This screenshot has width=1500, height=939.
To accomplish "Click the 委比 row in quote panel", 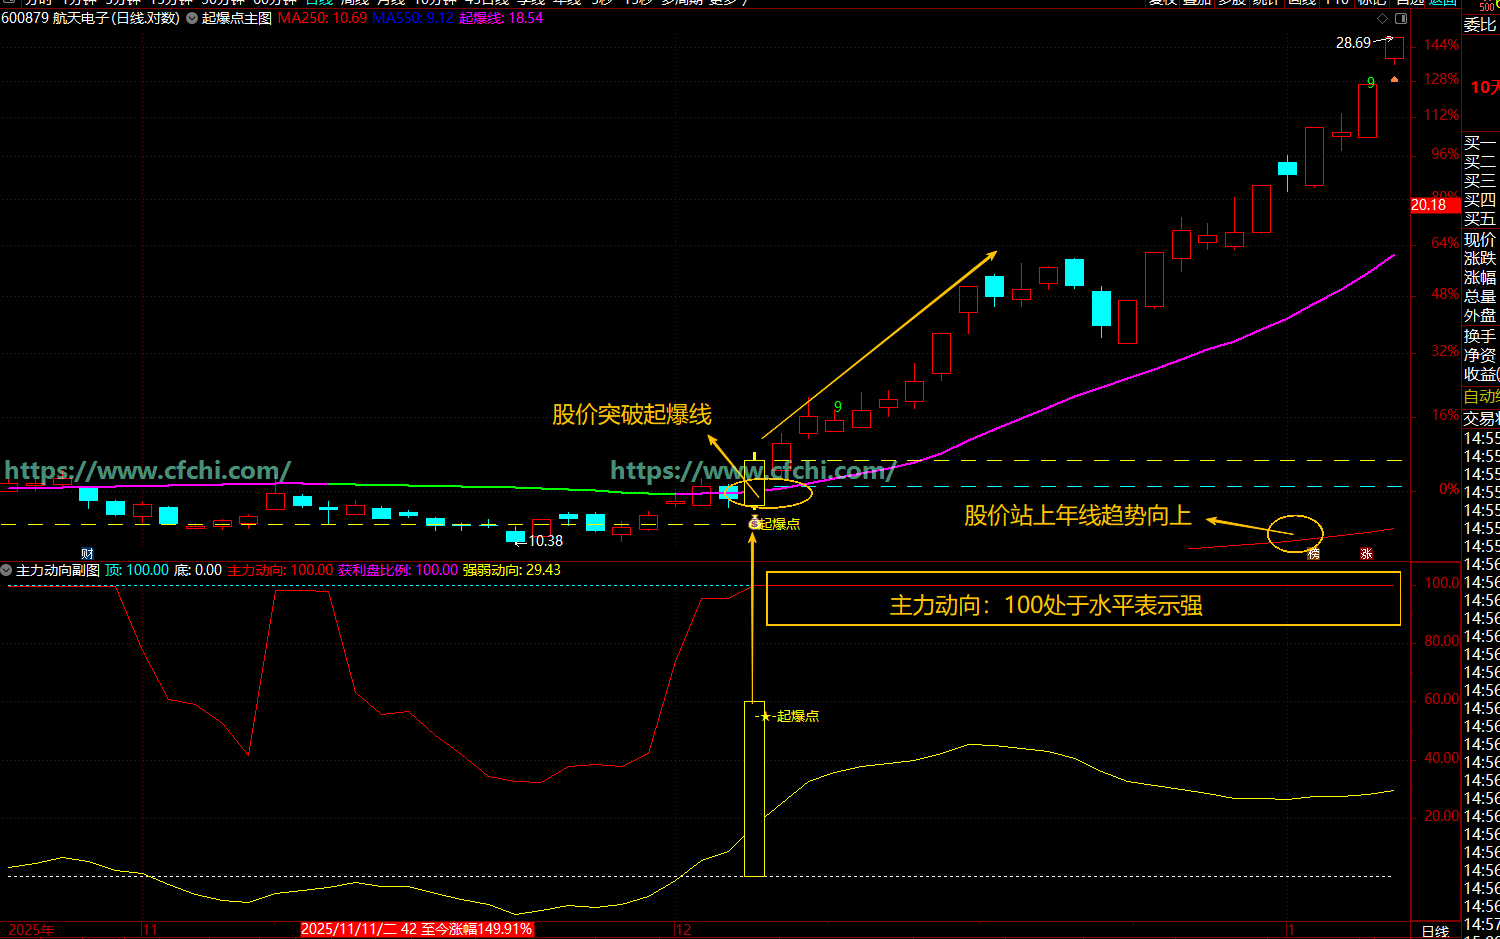I will point(1481,25).
